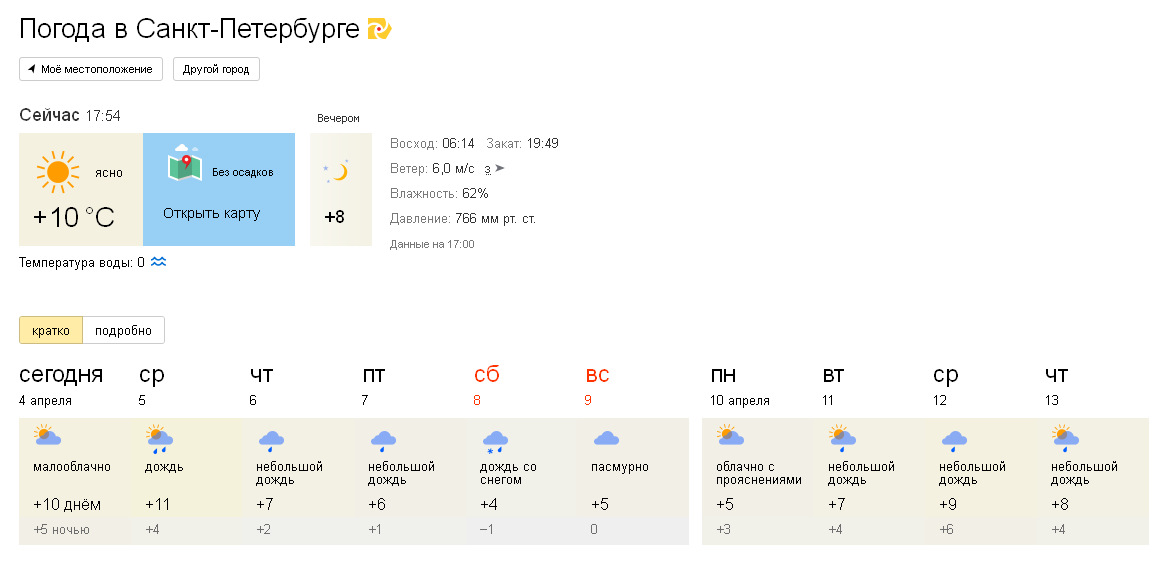
Task: Click the snow-rain cloud icon for Saturday
Action: [x=495, y=440]
